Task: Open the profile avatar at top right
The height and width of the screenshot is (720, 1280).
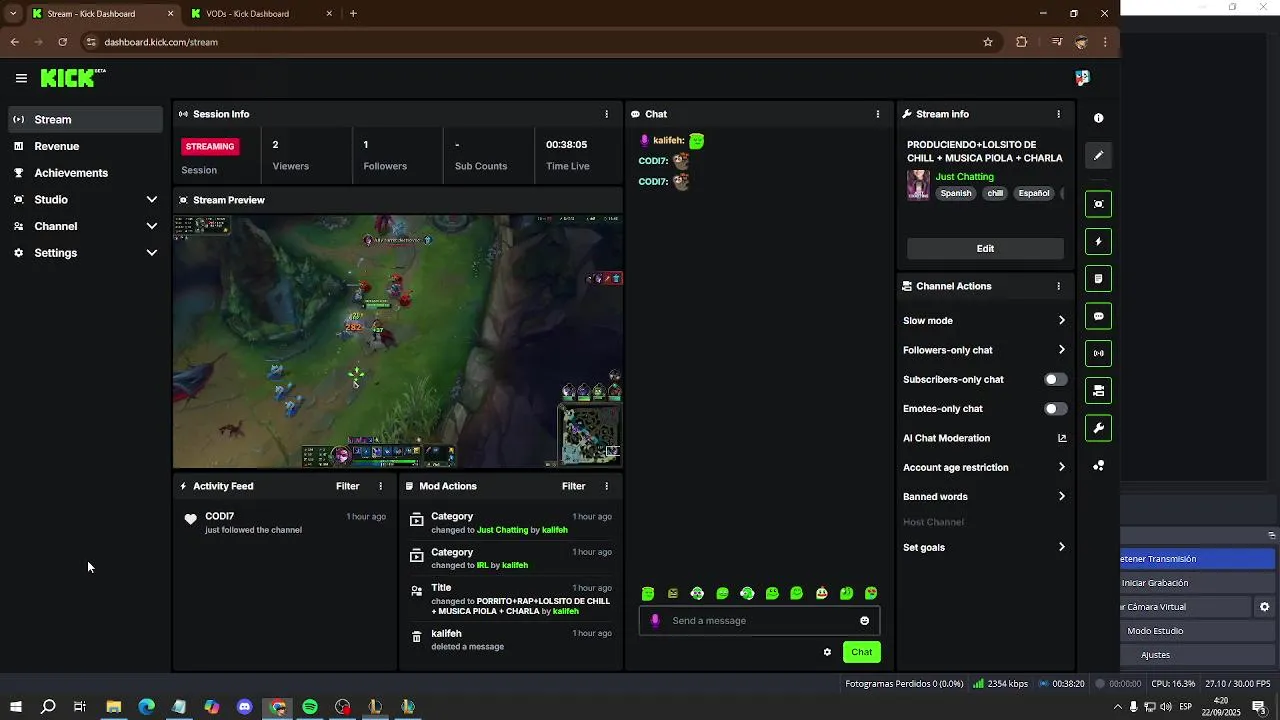Action: [x=1081, y=78]
